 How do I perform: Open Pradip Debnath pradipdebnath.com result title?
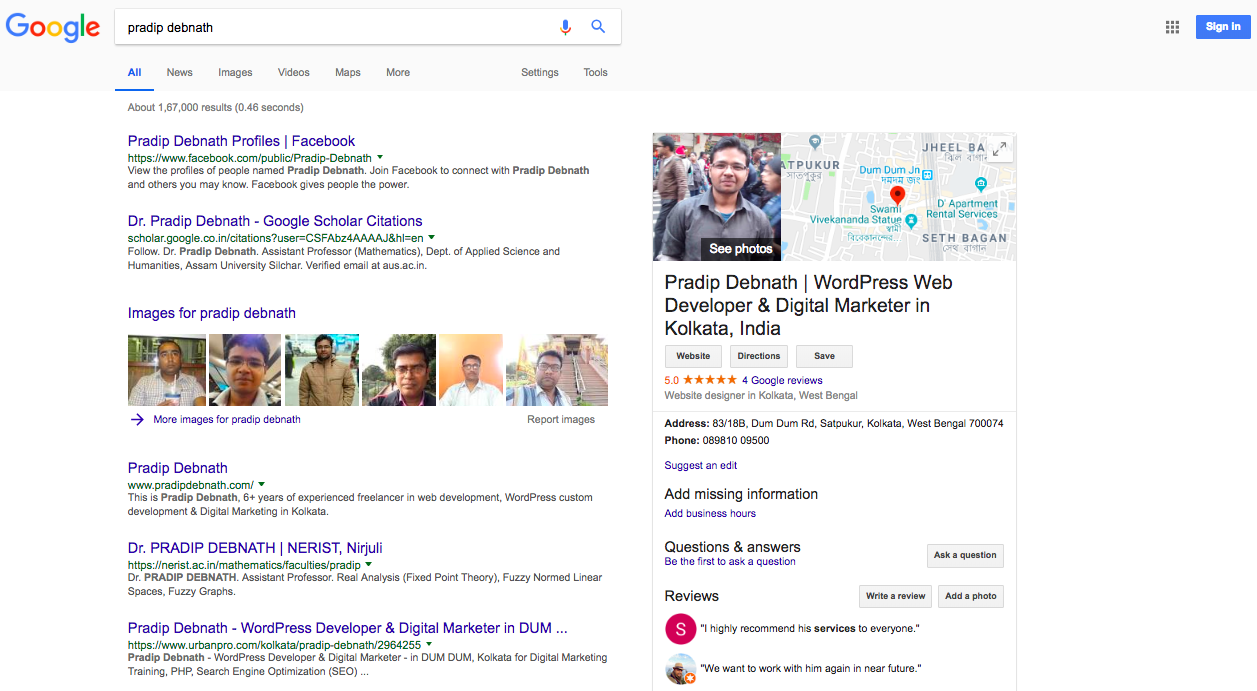point(178,468)
